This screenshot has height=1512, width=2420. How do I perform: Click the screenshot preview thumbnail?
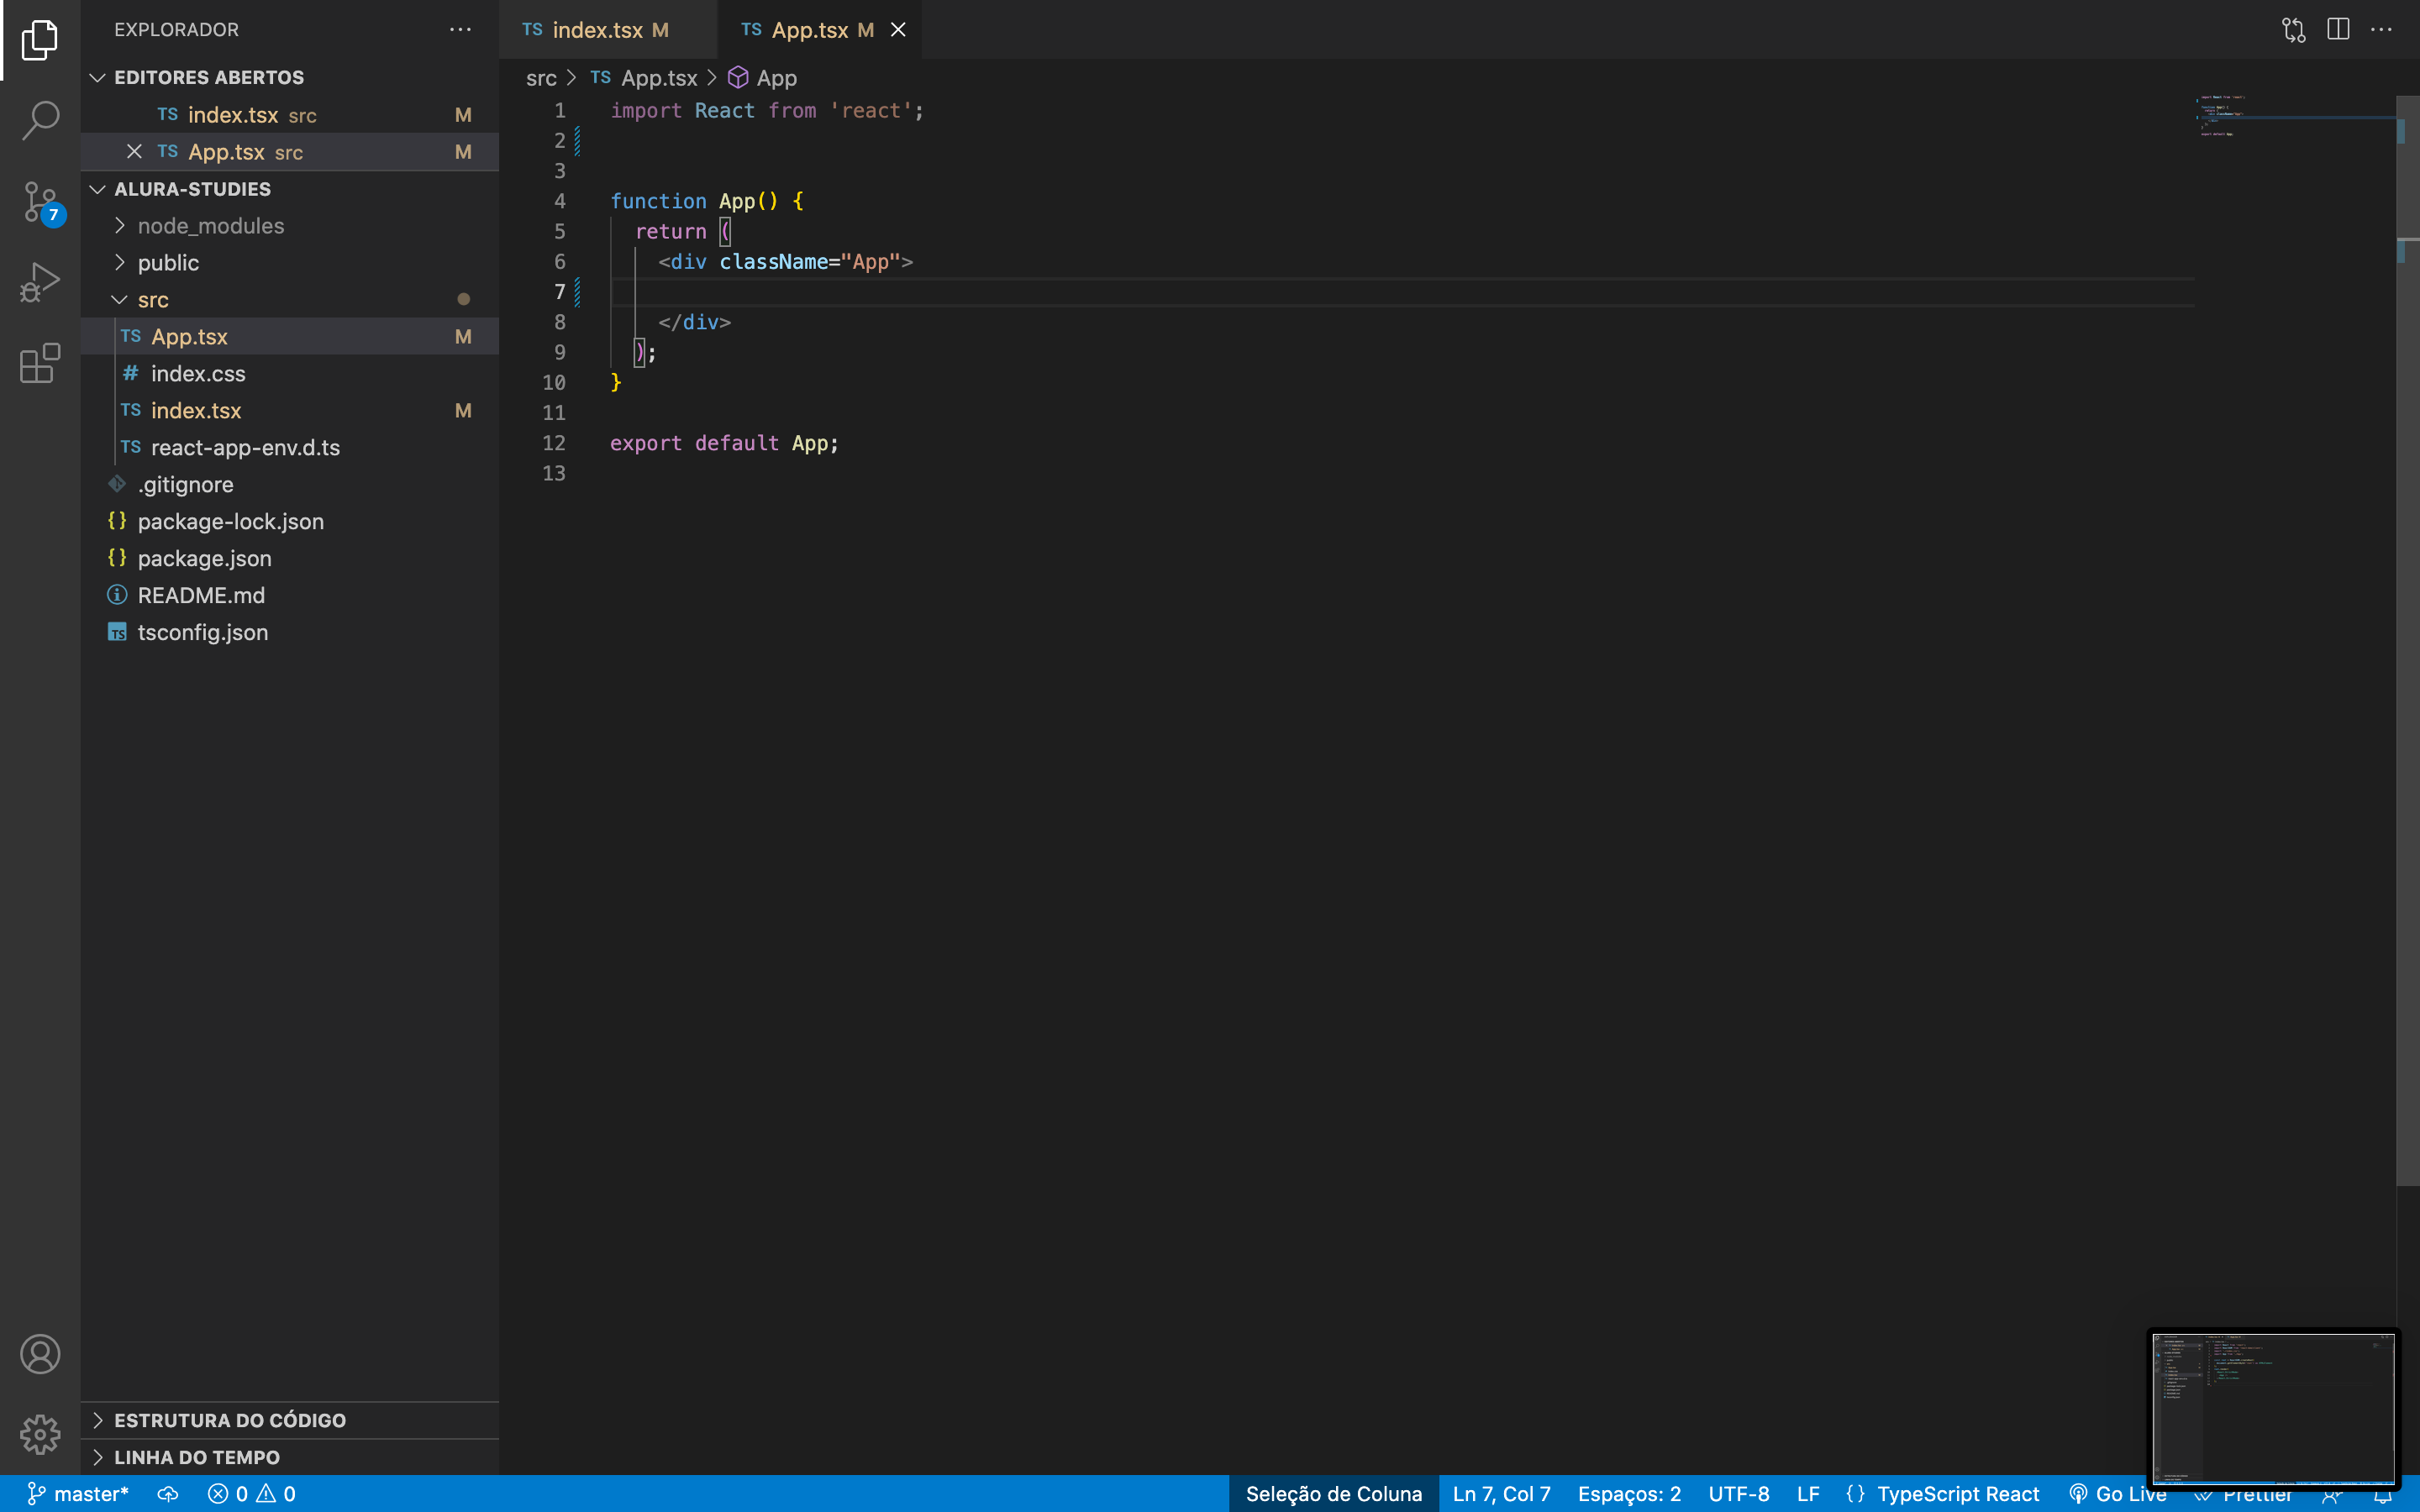(x=2273, y=1408)
